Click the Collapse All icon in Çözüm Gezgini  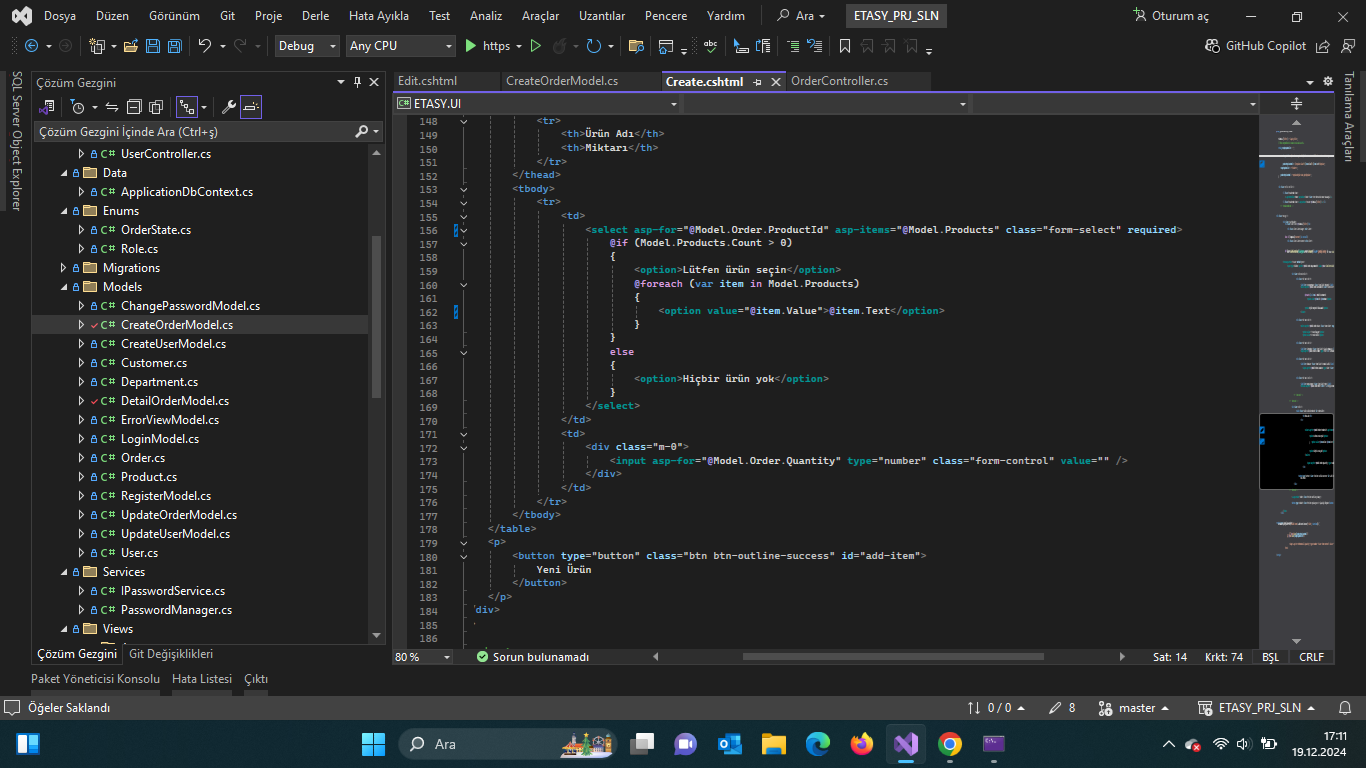point(134,107)
